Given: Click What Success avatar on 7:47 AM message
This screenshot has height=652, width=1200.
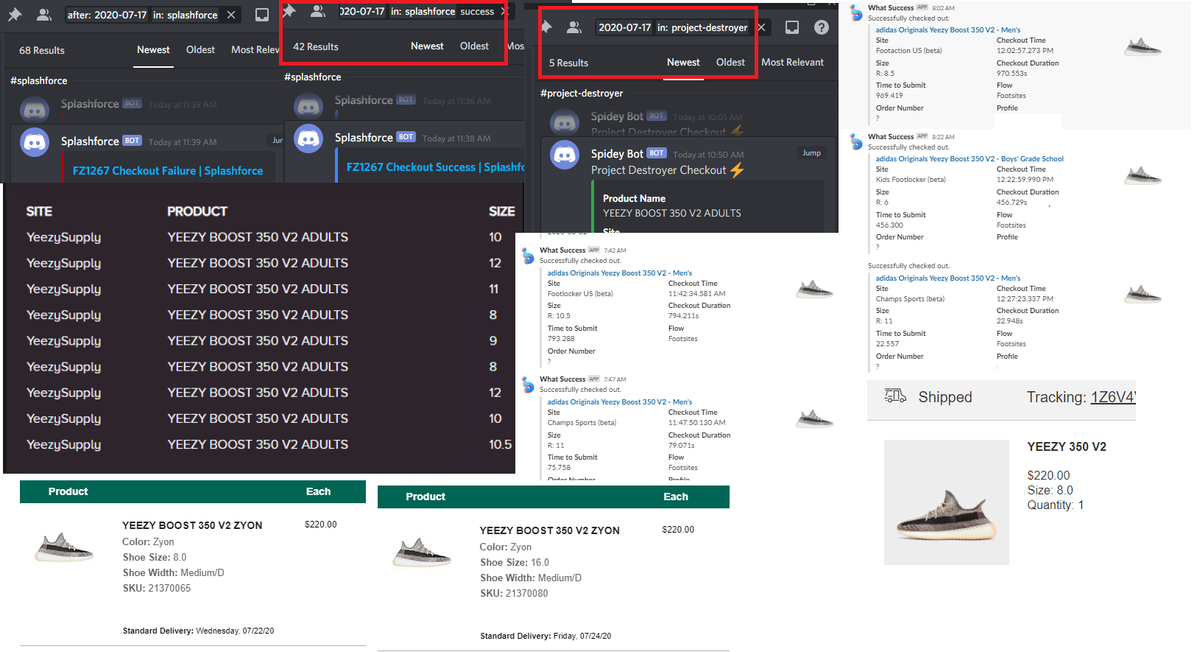Looking at the screenshot, I should 528,384.
